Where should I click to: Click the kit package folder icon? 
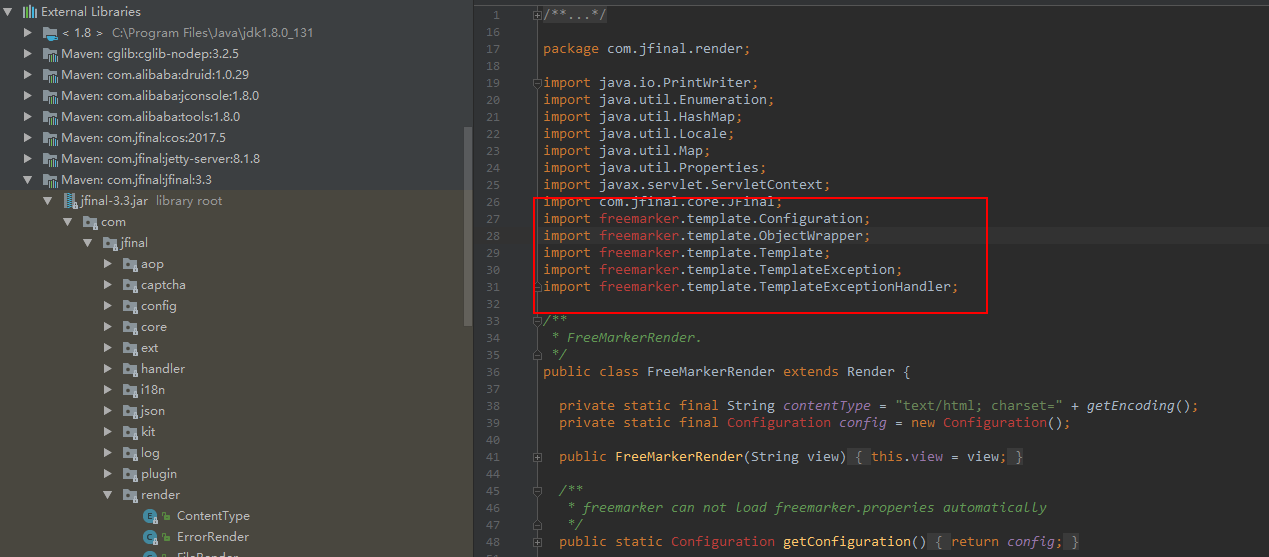coord(130,432)
